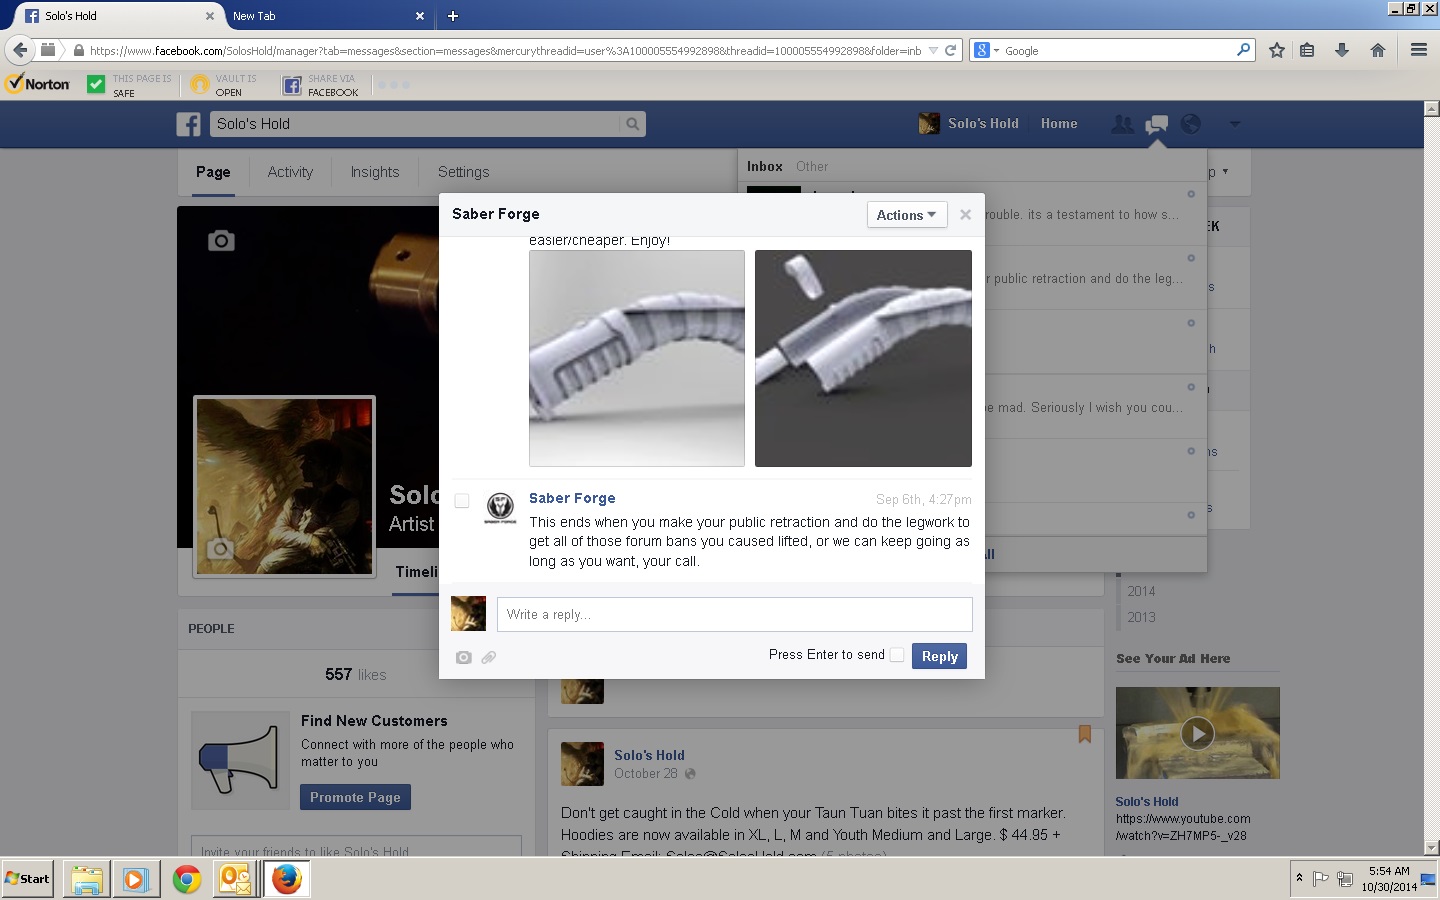
Task: Switch to the Settings tab
Action: click(463, 172)
